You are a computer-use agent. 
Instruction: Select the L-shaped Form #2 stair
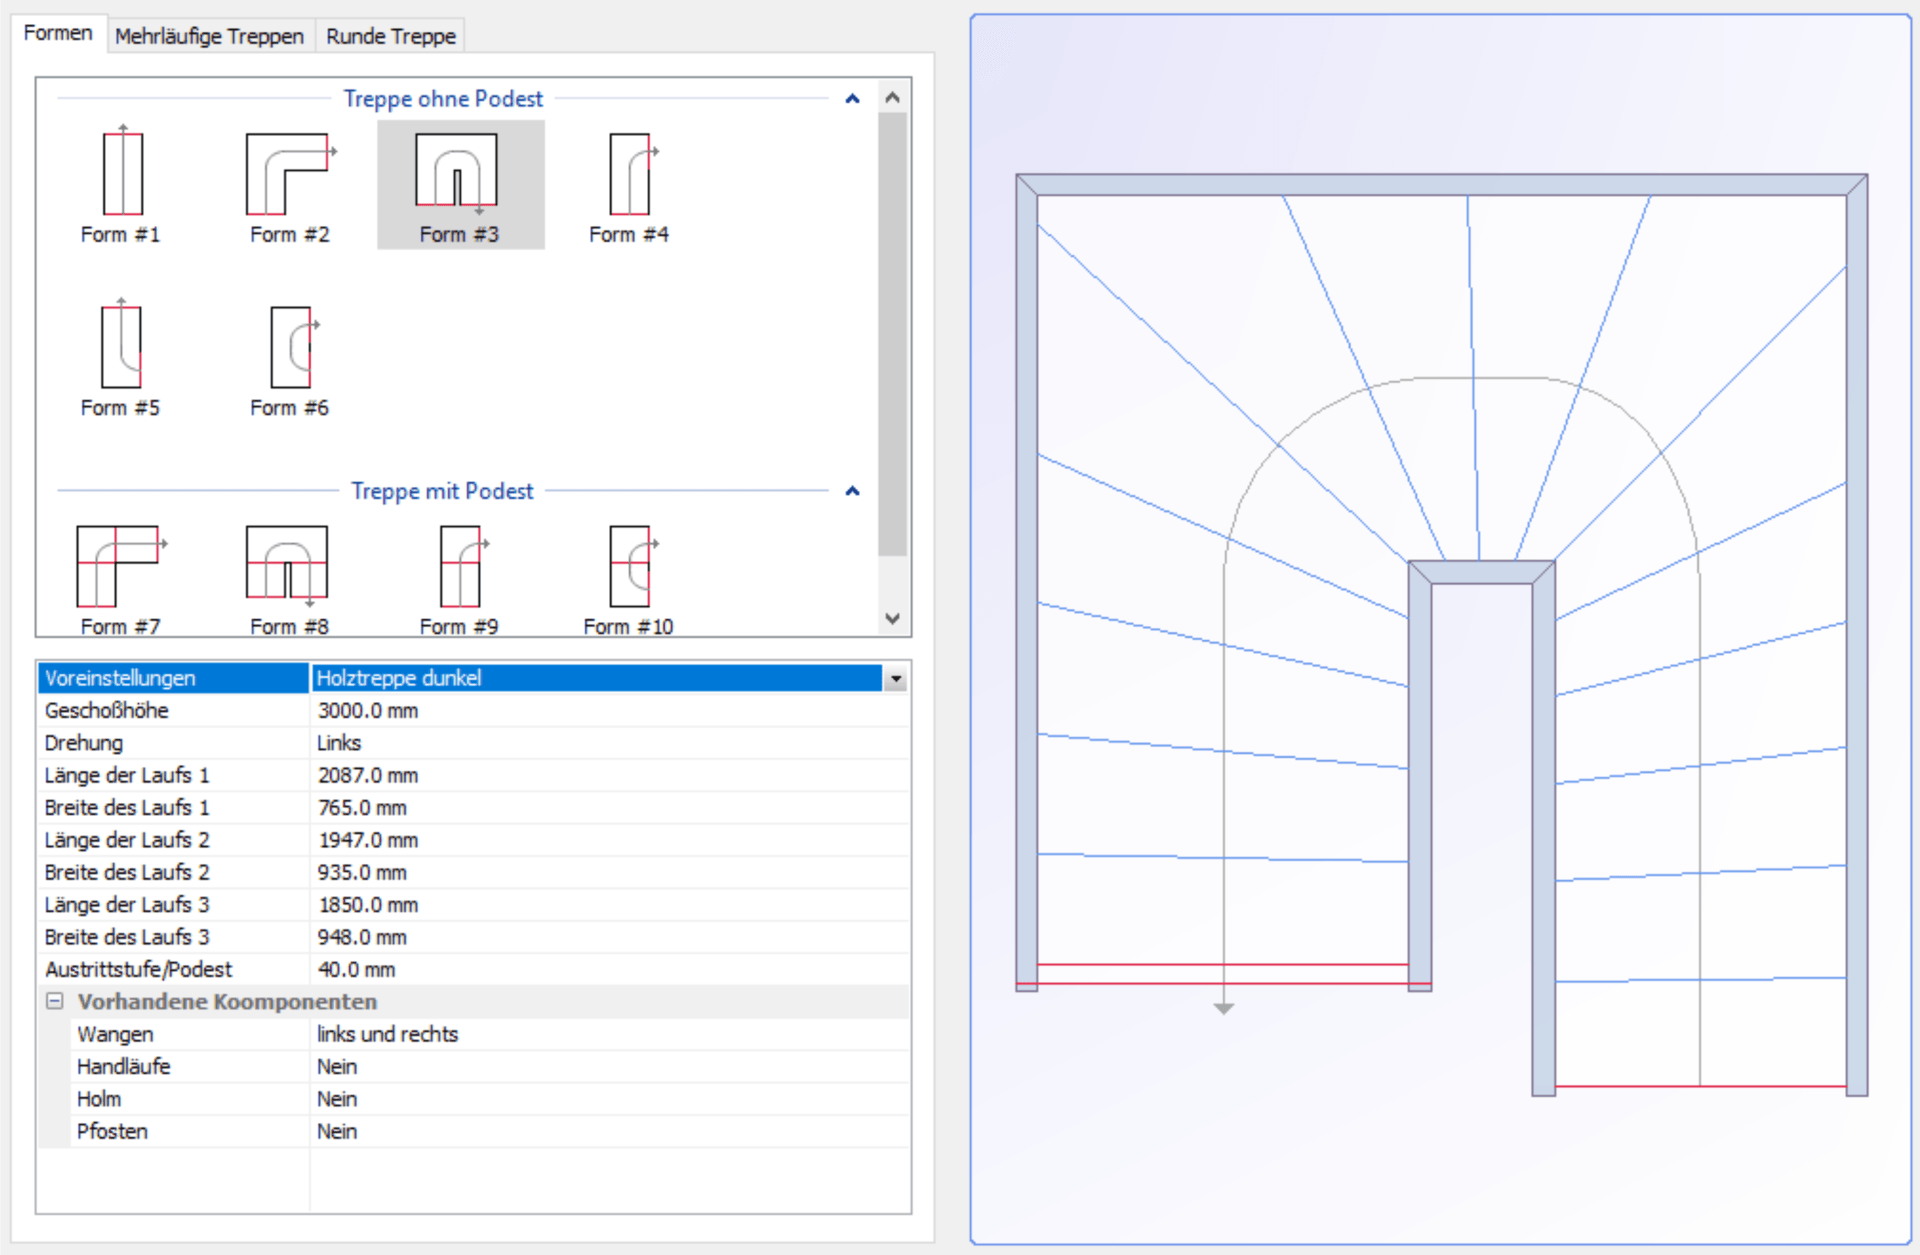point(289,180)
